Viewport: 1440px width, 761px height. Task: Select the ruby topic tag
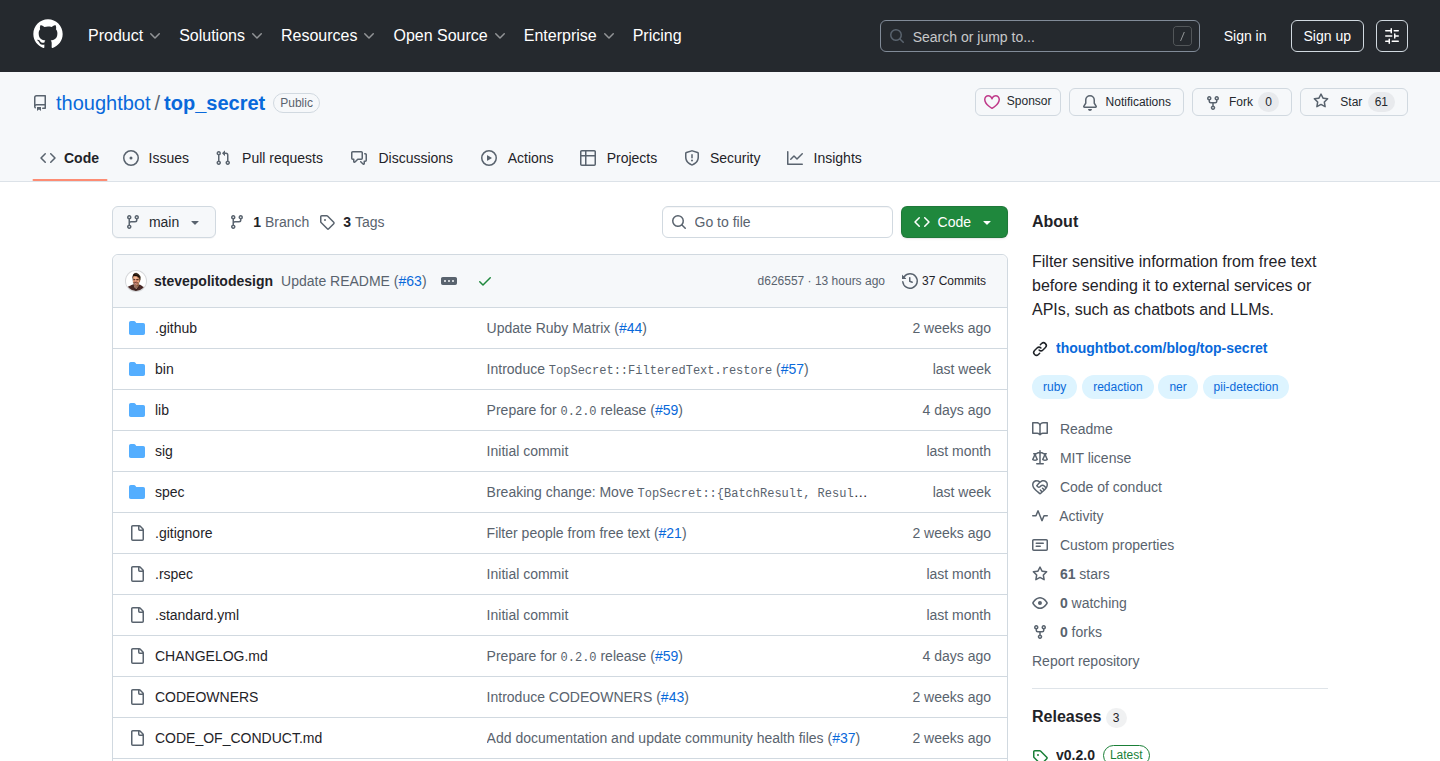(1054, 387)
